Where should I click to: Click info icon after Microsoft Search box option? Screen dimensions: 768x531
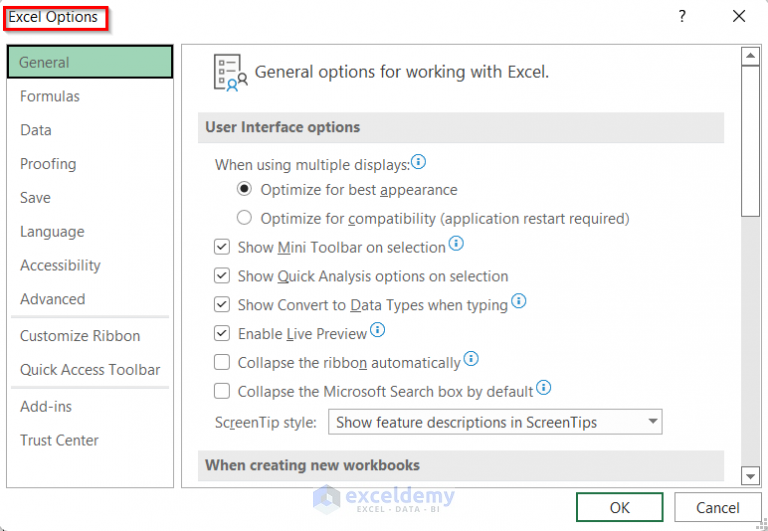[x=543, y=387]
